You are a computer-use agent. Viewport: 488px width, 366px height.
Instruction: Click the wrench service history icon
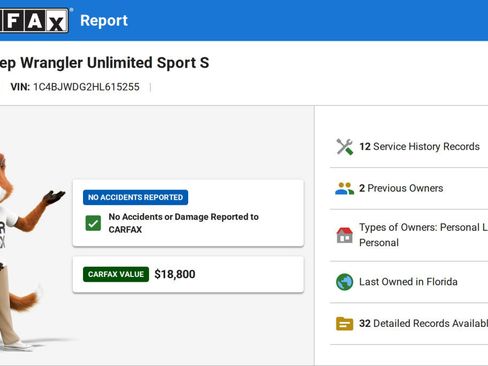coord(344,147)
